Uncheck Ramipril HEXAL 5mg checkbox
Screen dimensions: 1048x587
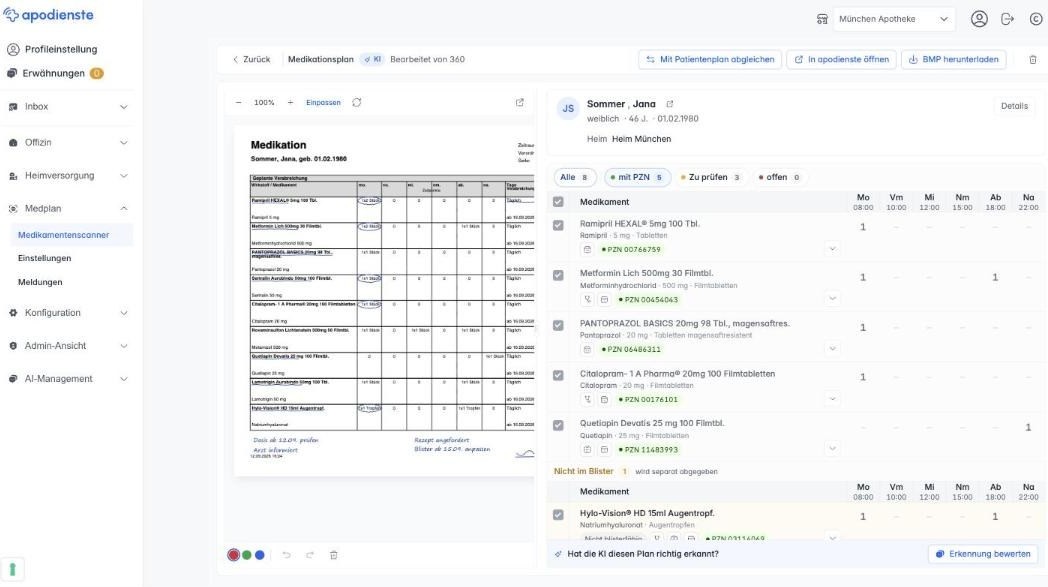(x=558, y=225)
